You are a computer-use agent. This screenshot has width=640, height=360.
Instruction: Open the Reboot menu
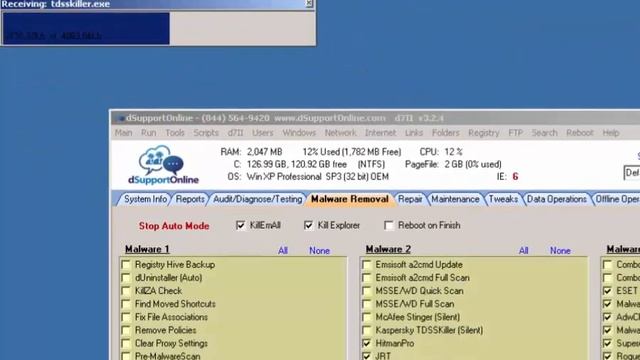[x=580, y=133]
